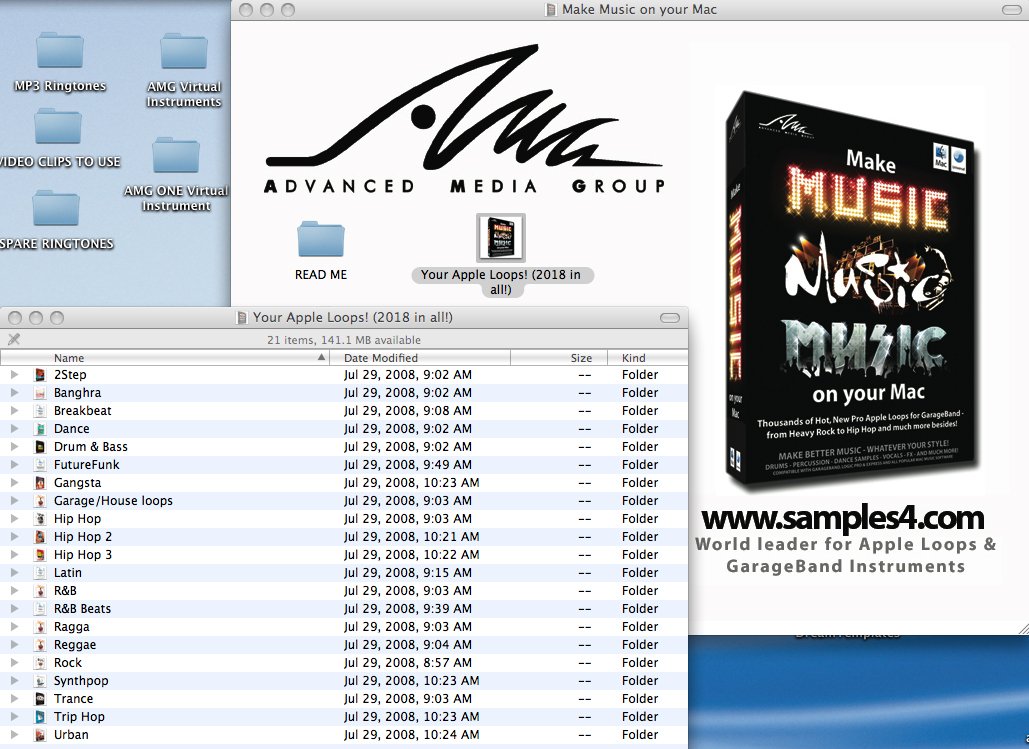Select the Garage/House loops row
The height and width of the screenshot is (749, 1029).
[113, 501]
